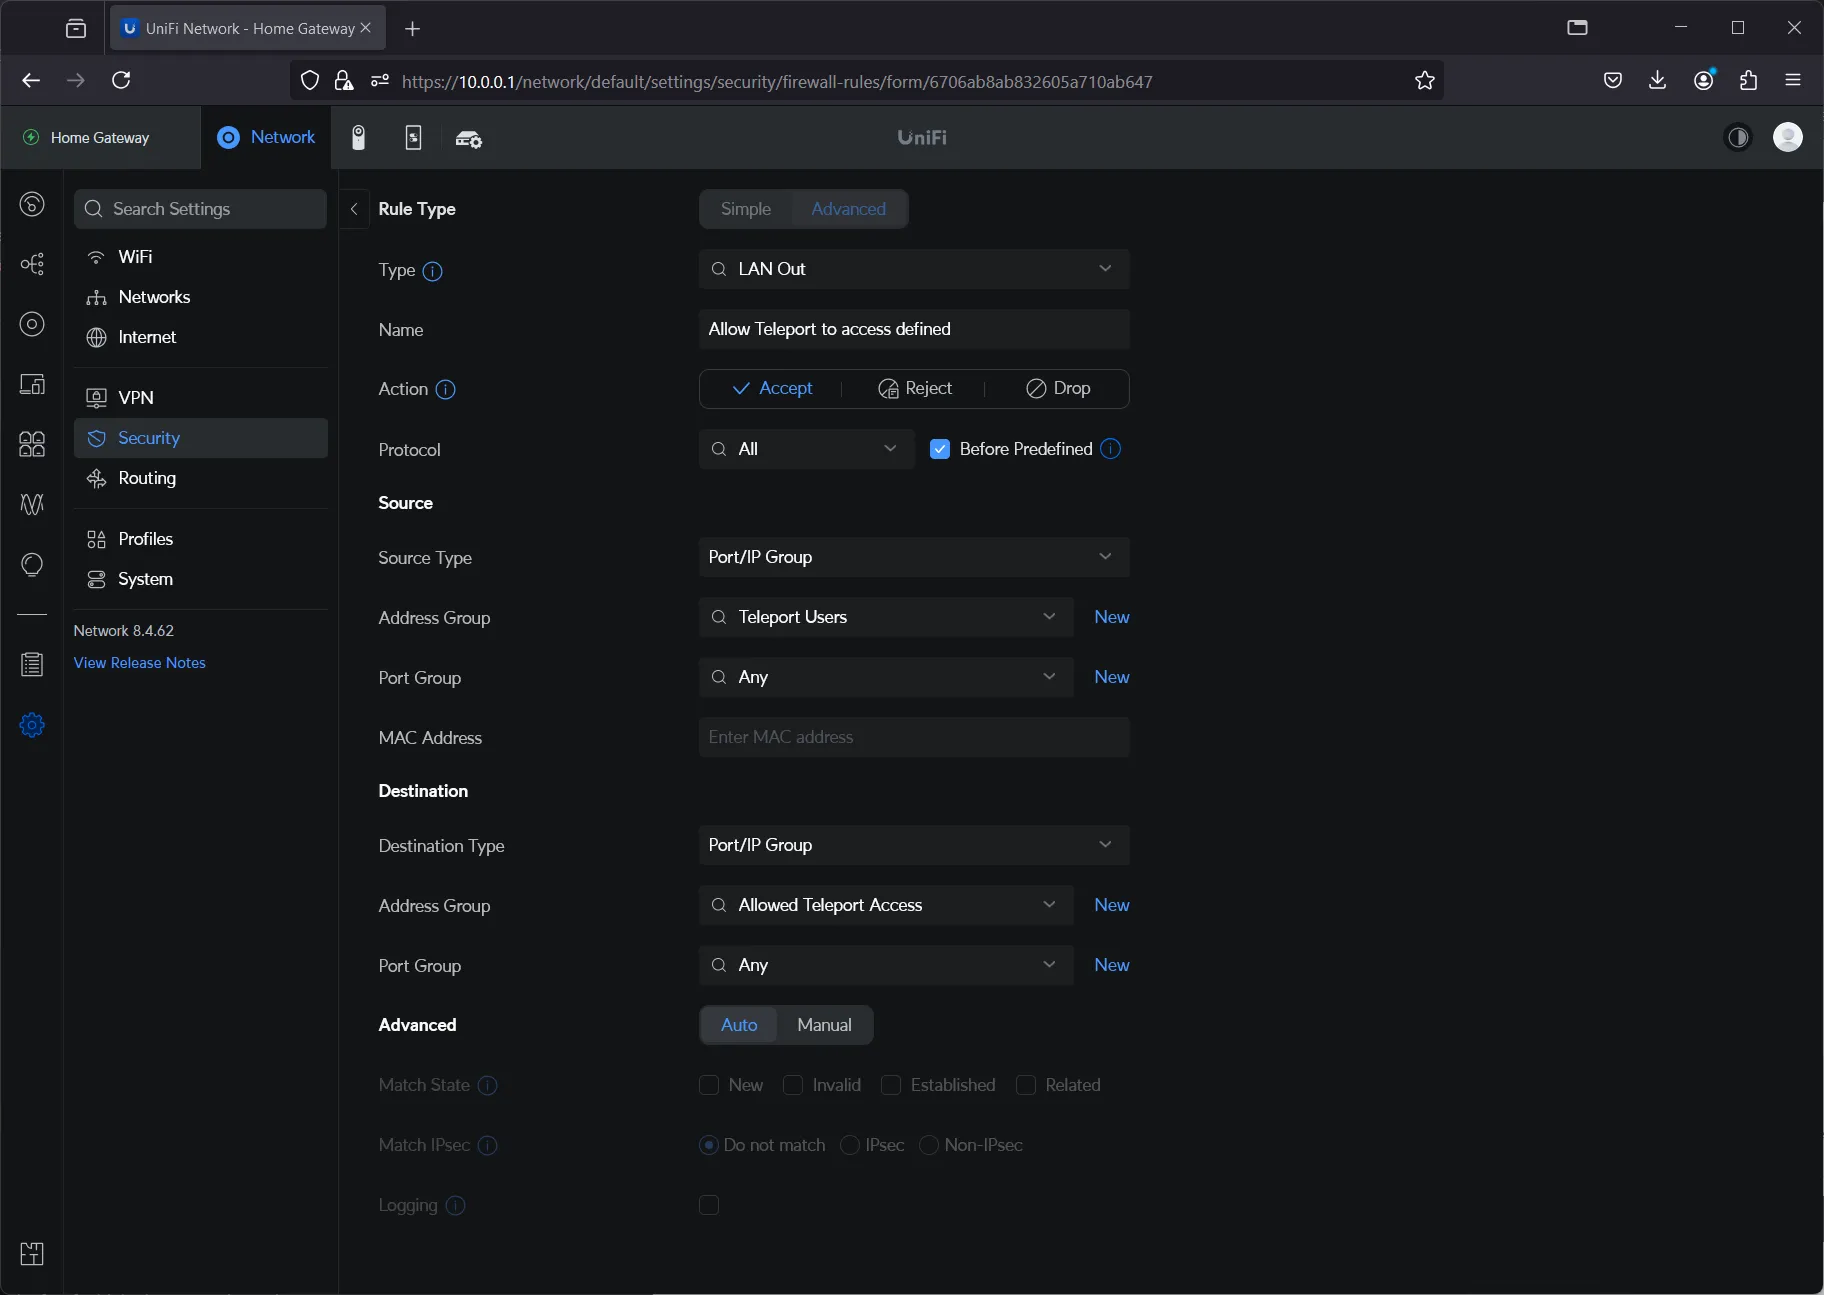
Task: Select the Reject action option
Action: [915, 389]
